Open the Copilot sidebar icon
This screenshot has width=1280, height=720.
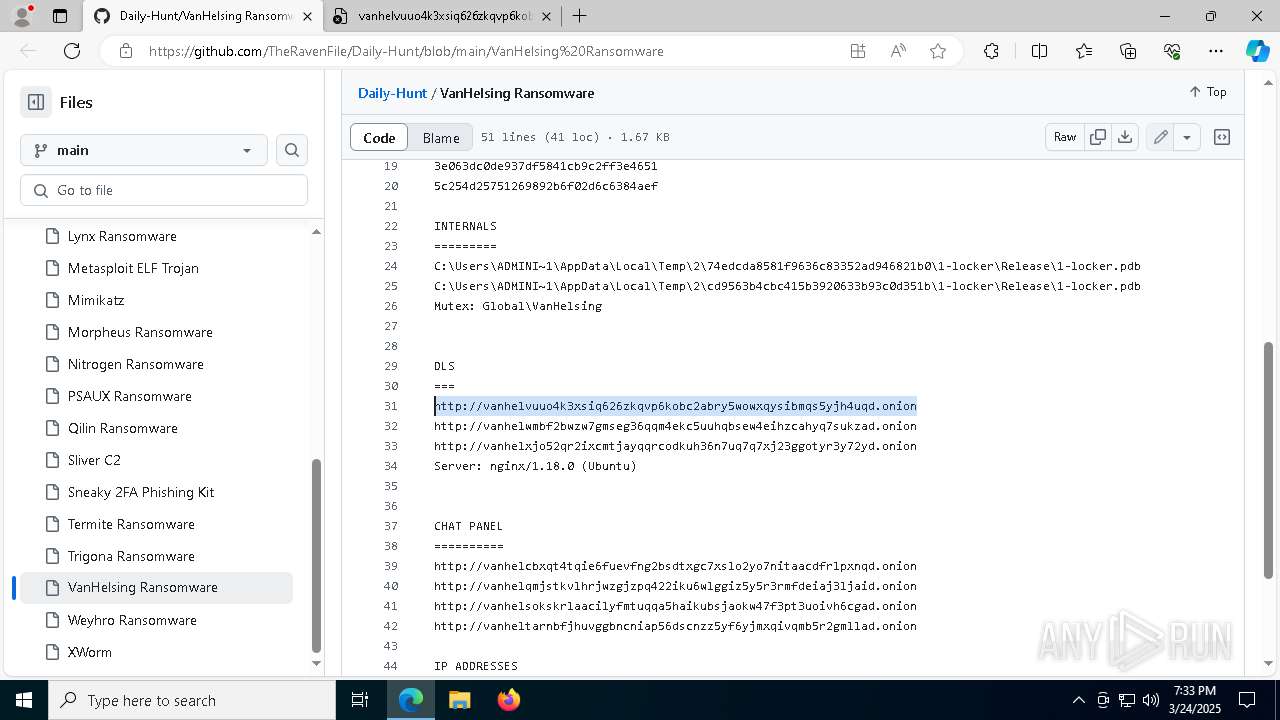click(x=1257, y=51)
